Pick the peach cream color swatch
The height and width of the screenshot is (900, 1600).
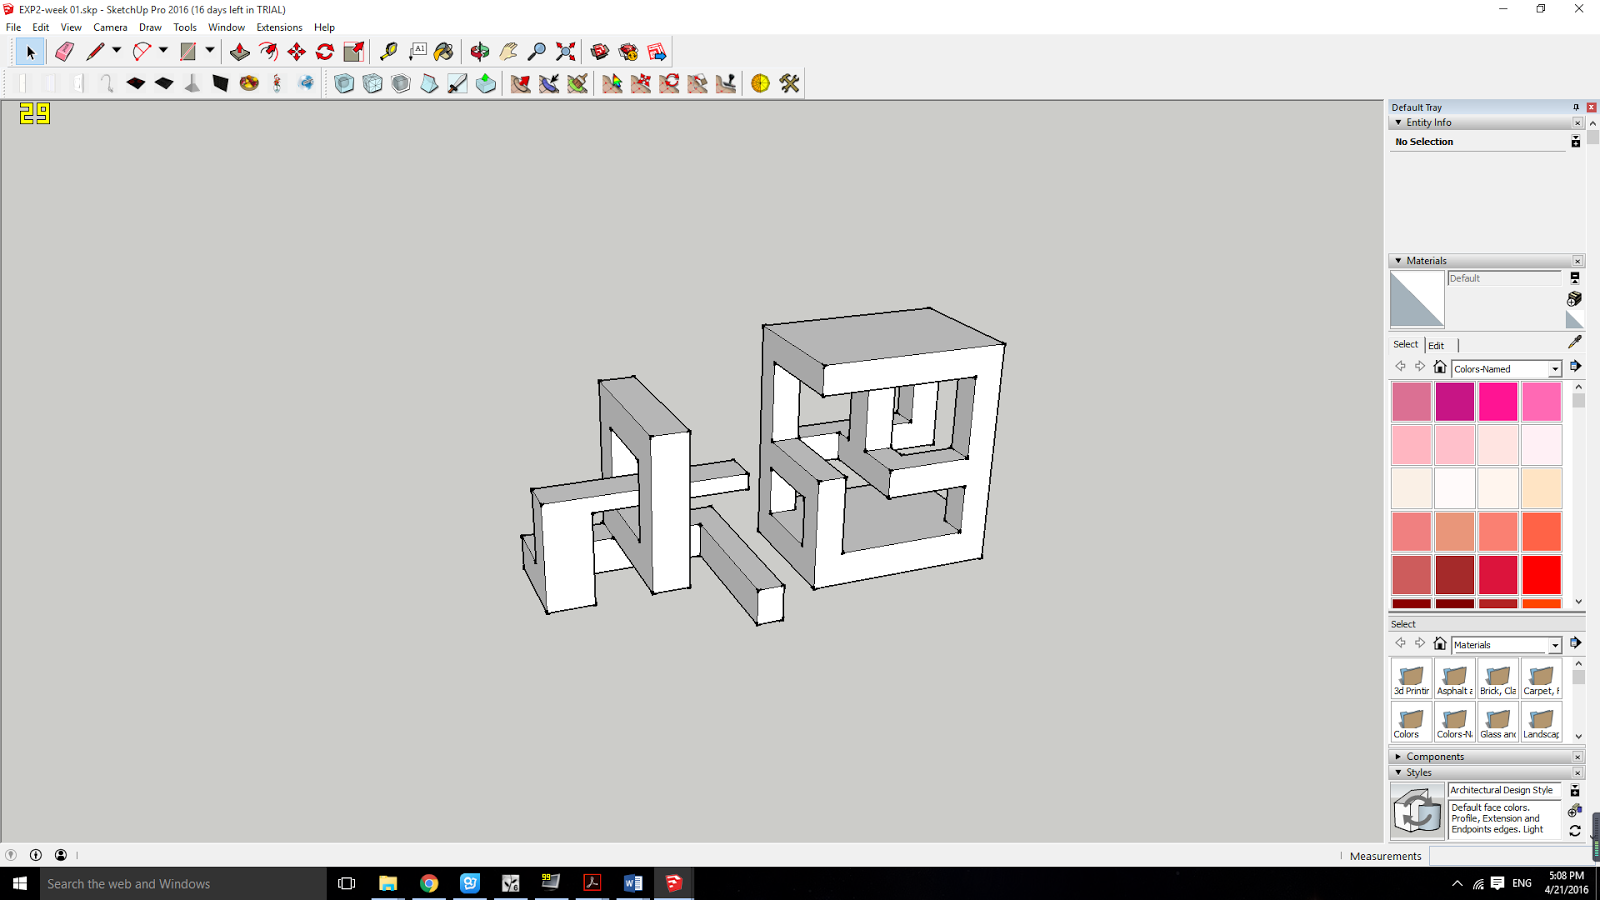[x=1542, y=488]
